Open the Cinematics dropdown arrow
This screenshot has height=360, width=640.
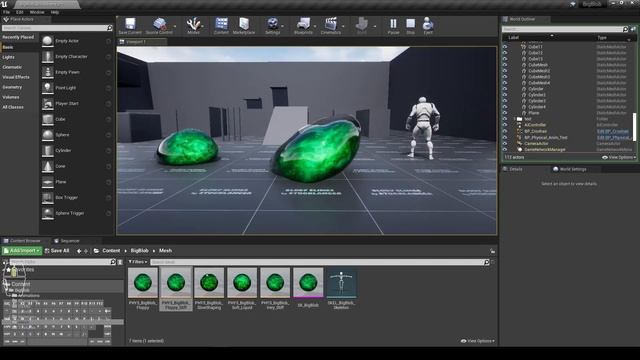pos(343,26)
